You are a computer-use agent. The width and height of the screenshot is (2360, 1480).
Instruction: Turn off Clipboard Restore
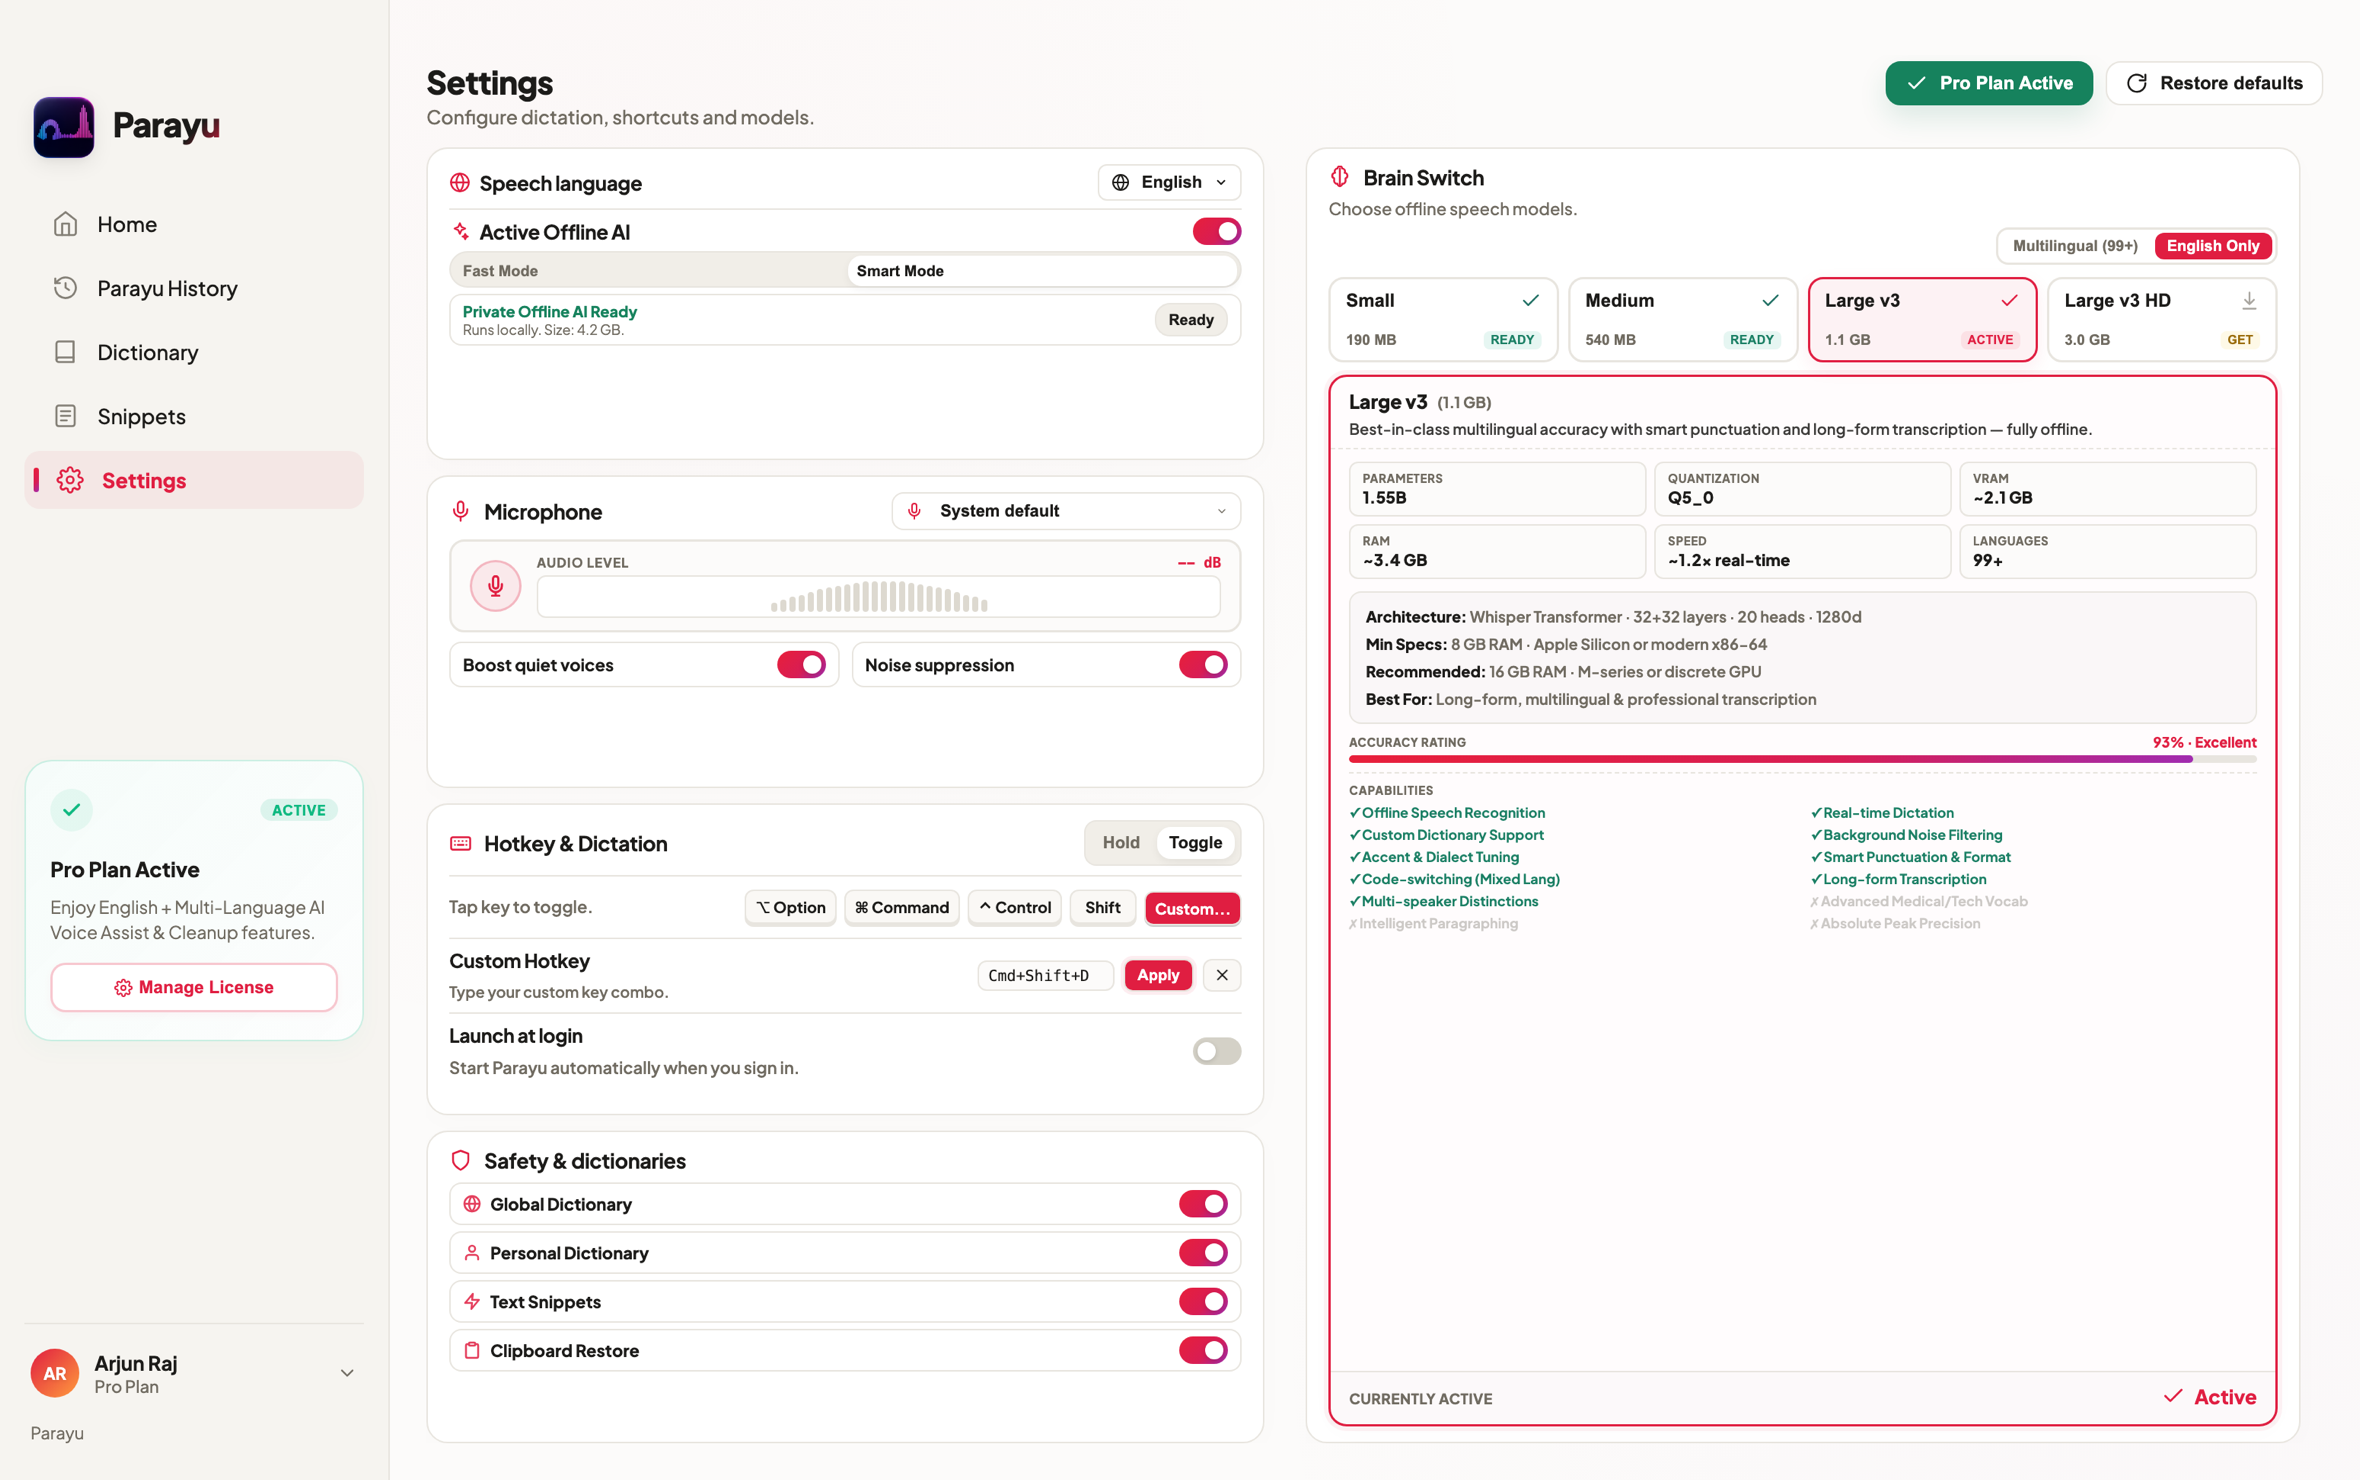pyautogui.click(x=1204, y=1351)
